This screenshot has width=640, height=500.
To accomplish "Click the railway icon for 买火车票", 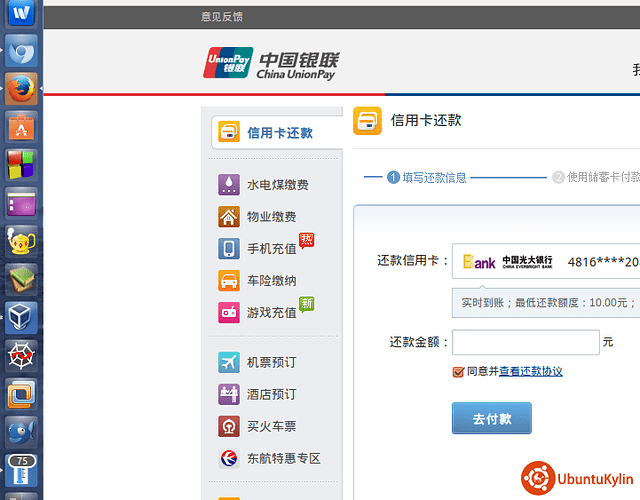I will pyautogui.click(x=229, y=427).
